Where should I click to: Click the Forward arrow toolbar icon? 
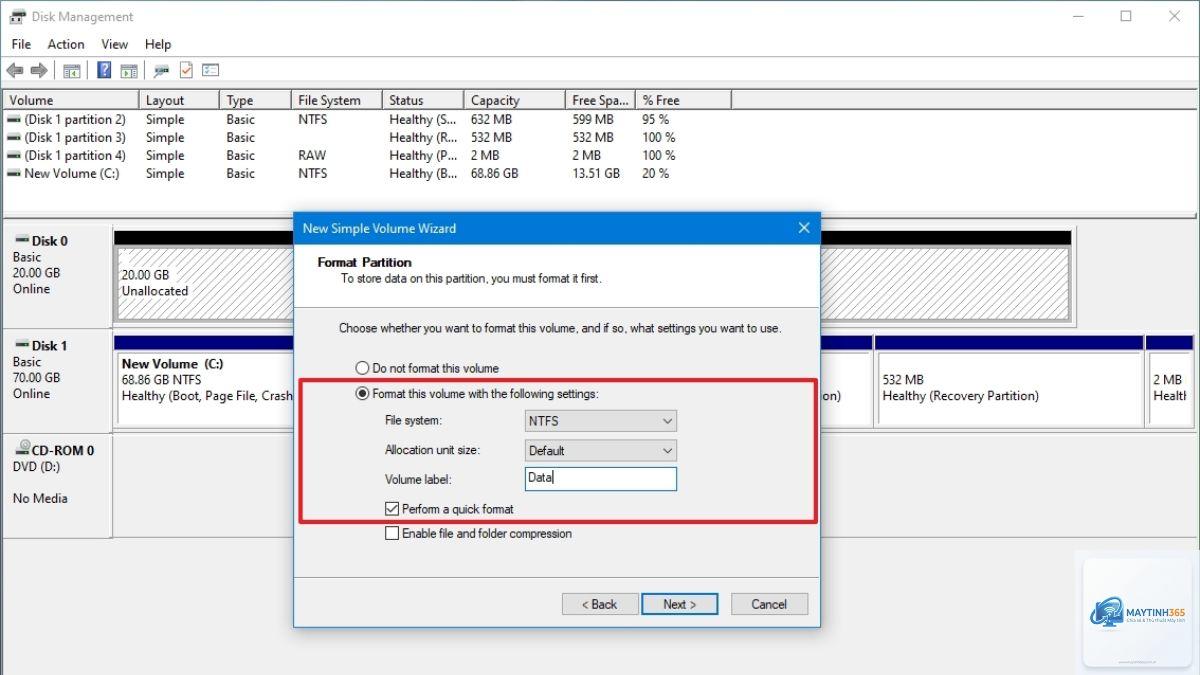point(39,70)
